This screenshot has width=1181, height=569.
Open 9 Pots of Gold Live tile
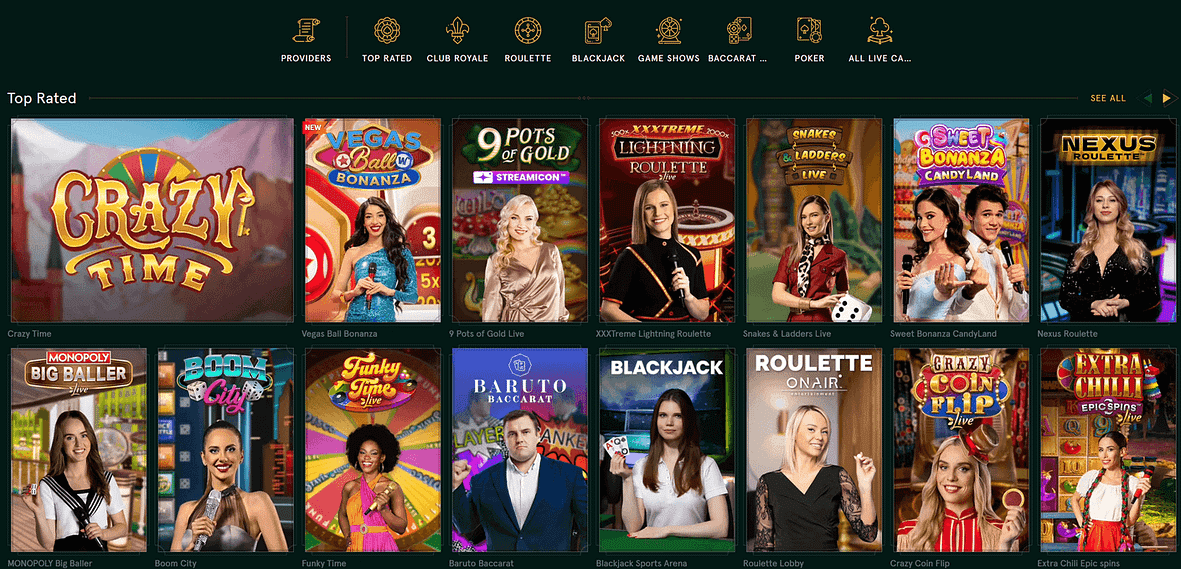tap(520, 220)
